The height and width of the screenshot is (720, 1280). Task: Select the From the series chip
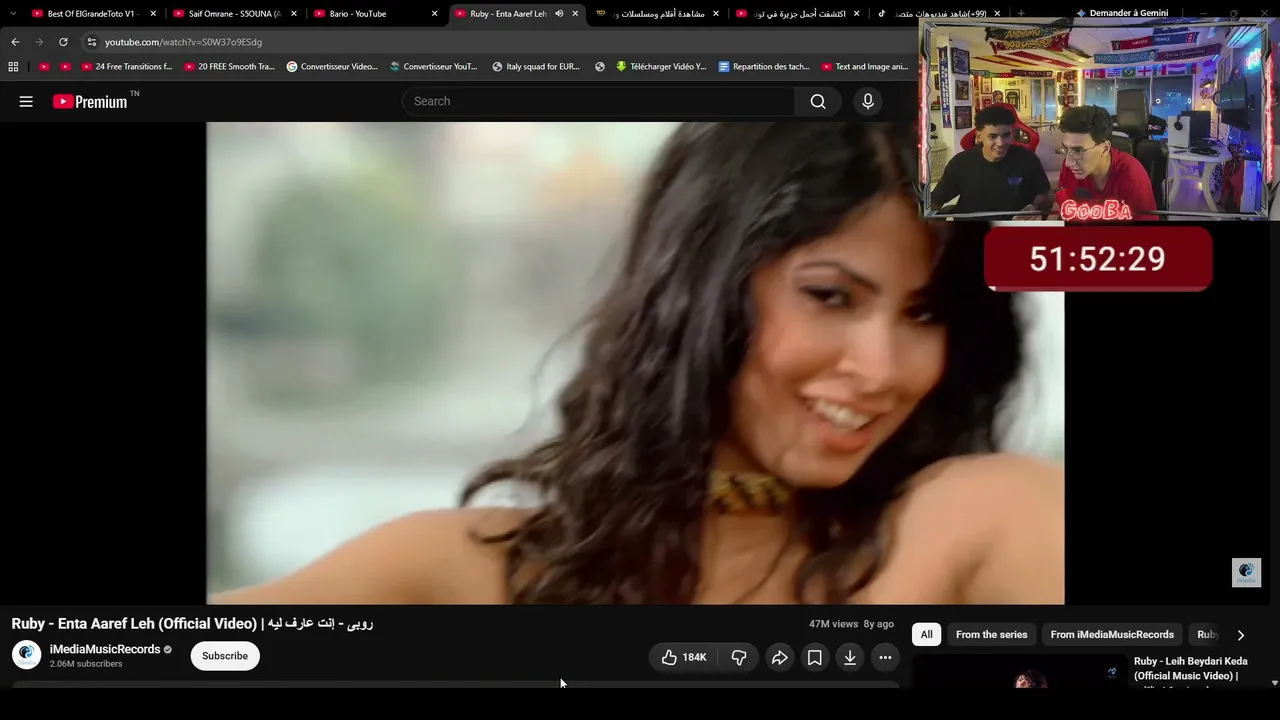coord(992,635)
